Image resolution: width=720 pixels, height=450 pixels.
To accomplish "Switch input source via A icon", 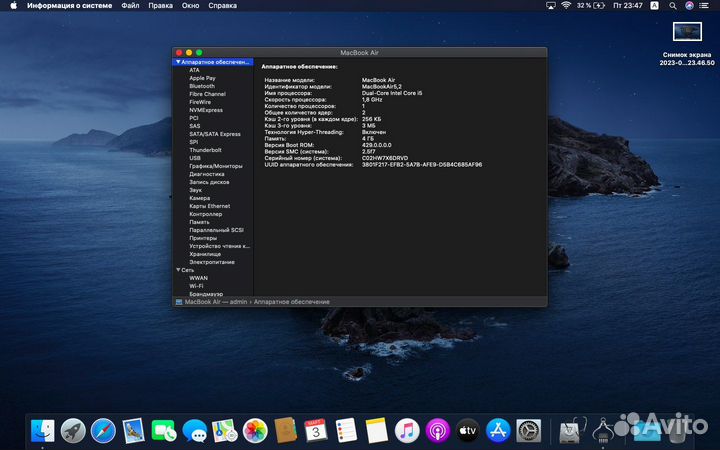I will click(x=654, y=6).
